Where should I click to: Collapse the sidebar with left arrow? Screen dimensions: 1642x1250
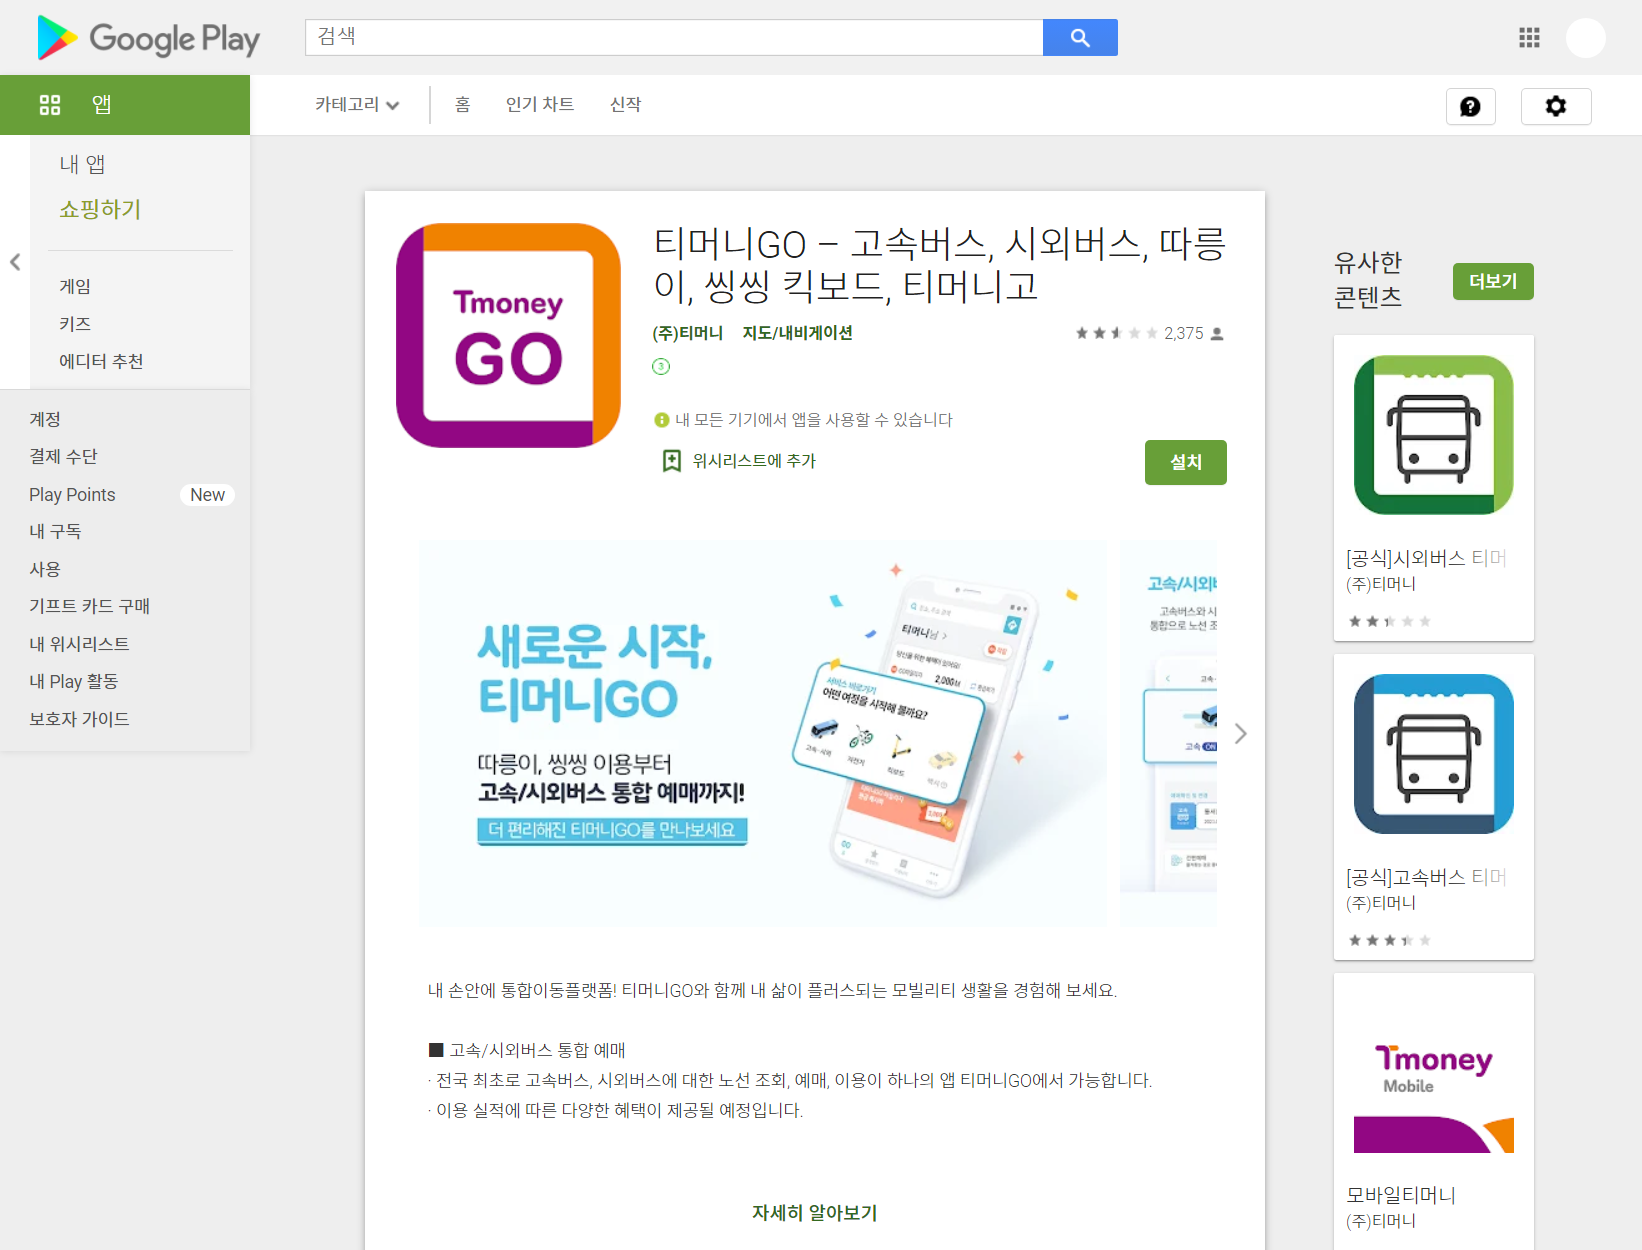pos(15,262)
